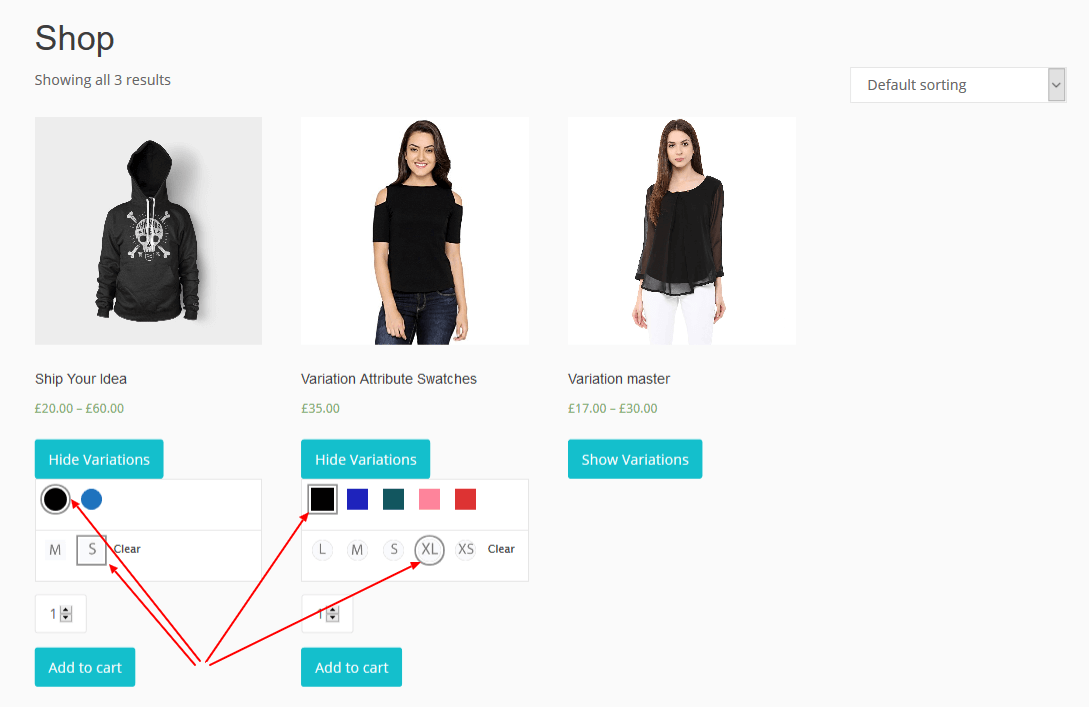Viewport: 1089px width, 707px height.
Task: Show Variations for Variation master
Action: pyautogui.click(x=634, y=458)
